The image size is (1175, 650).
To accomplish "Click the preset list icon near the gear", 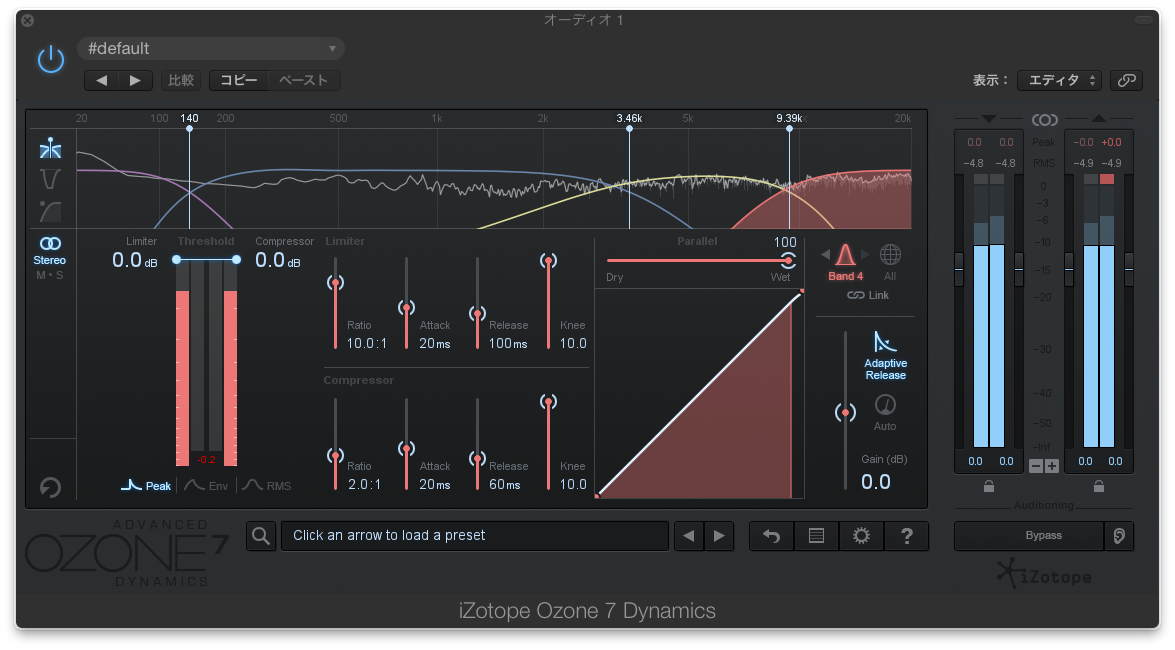I will click(816, 536).
